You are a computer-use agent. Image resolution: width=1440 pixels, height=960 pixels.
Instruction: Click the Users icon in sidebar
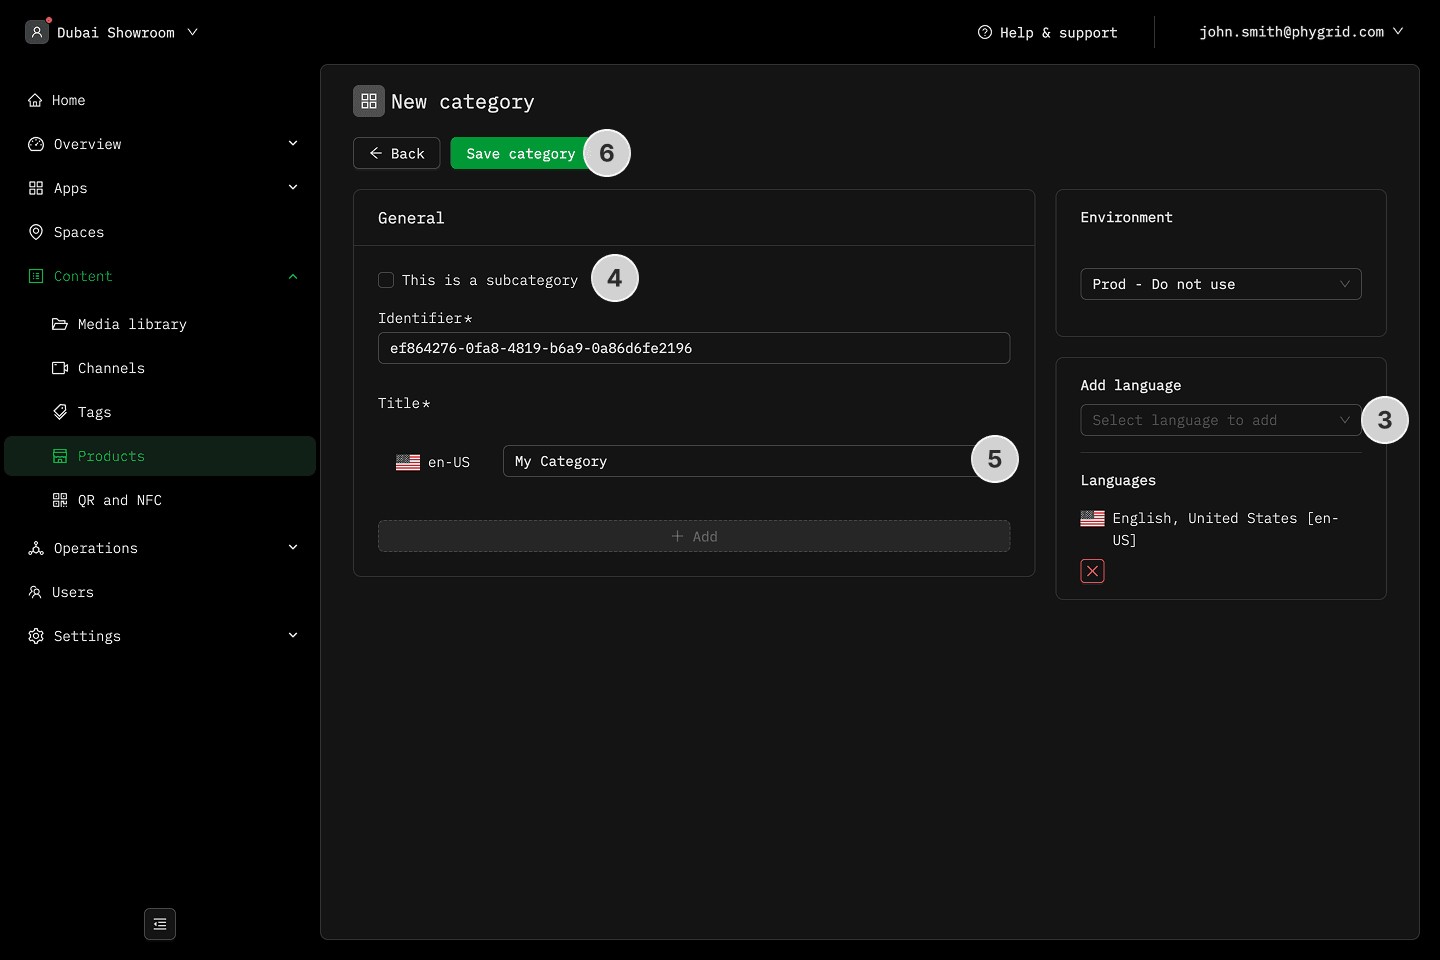click(x=36, y=592)
